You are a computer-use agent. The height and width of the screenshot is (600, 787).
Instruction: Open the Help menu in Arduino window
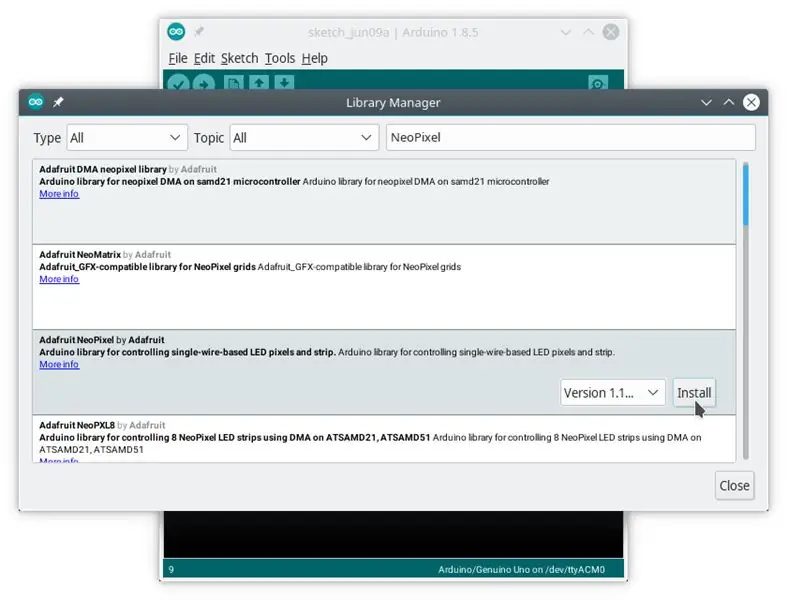315,58
